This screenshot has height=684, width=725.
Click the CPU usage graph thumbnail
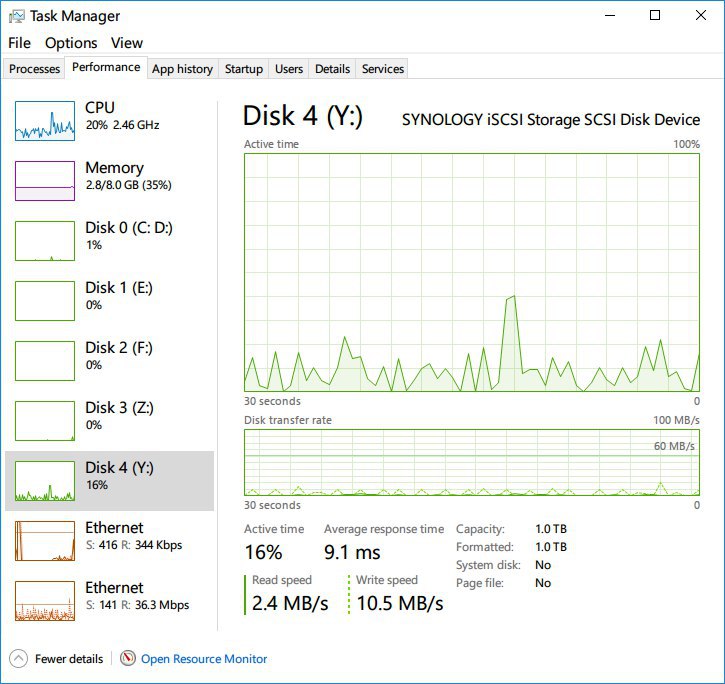(45, 121)
